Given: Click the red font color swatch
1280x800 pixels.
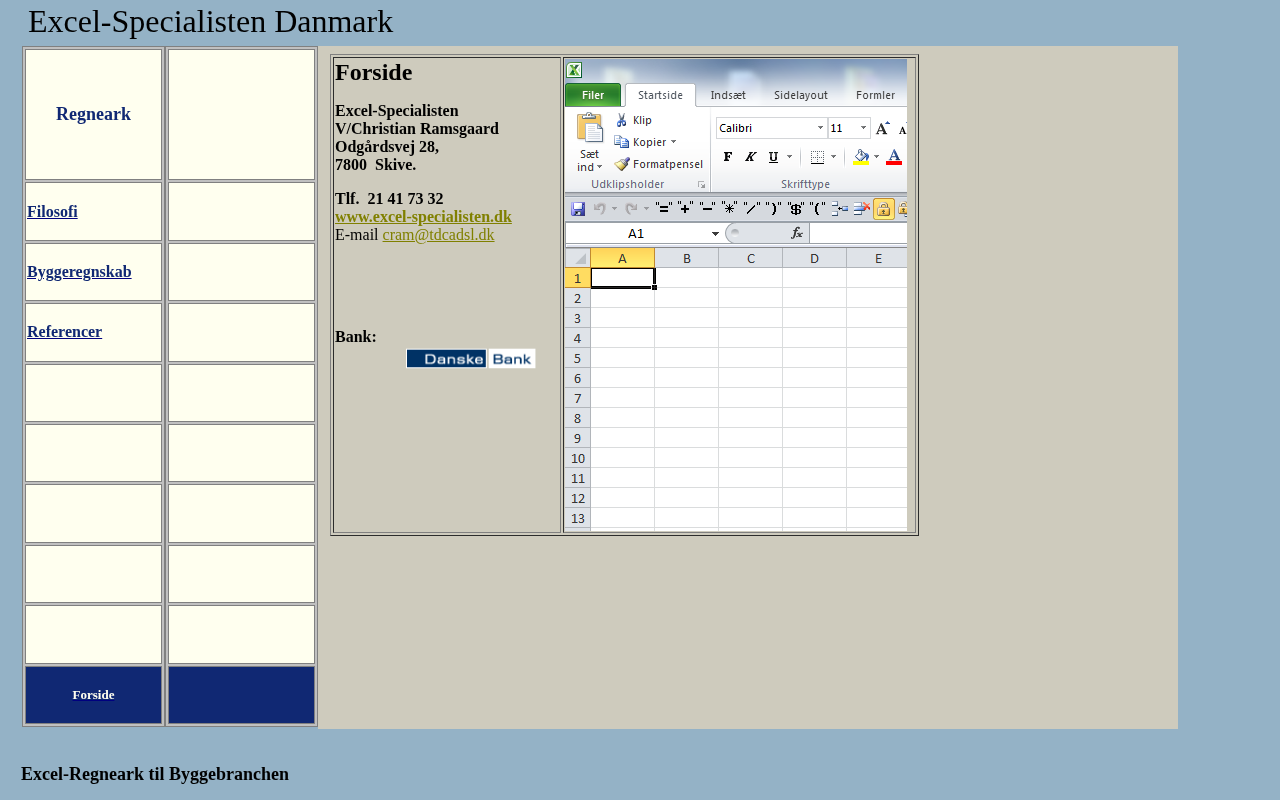Looking at the screenshot, I should pyautogui.click(x=892, y=157).
